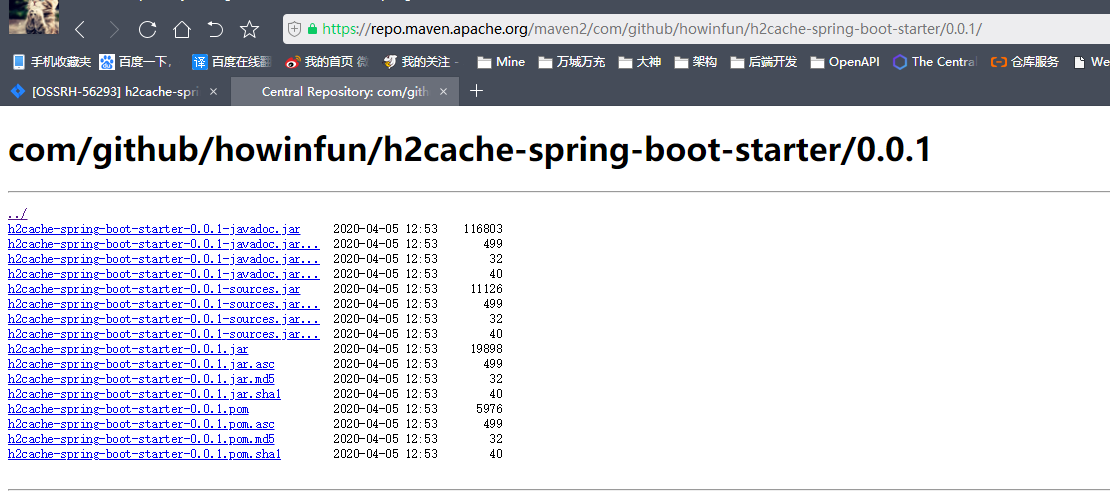Open the sources.jar... link with size 40
The height and width of the screenshot is (500, 1110).
tap(164, 334)
